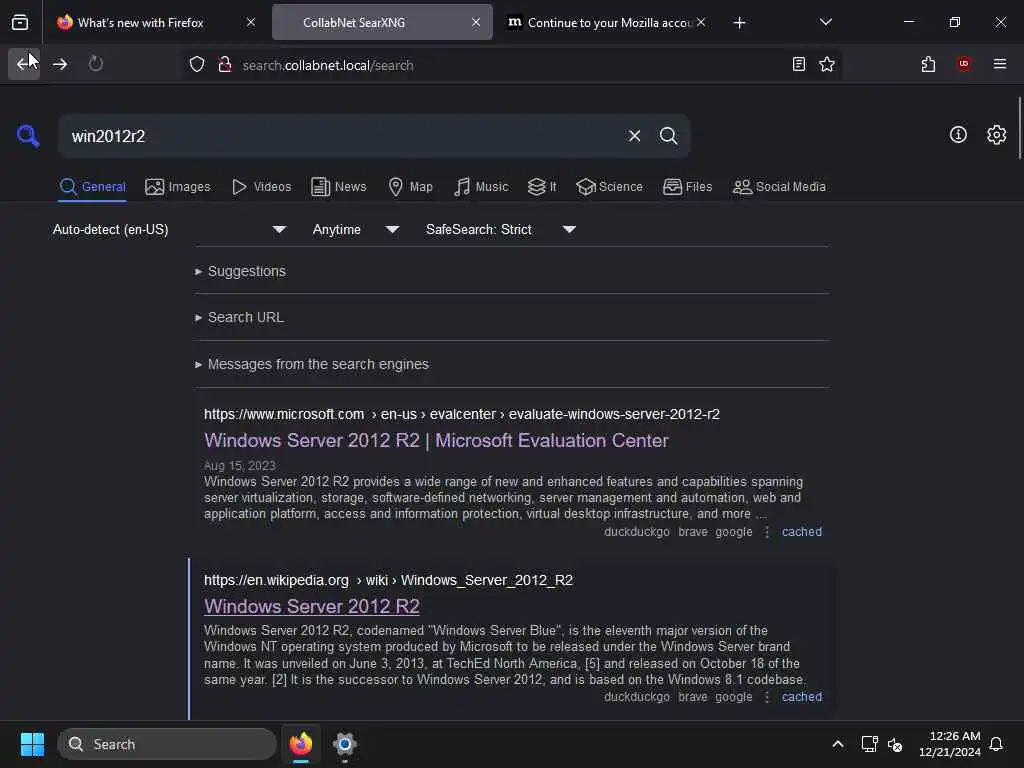Open the About info icon

[x=957, y=135]
